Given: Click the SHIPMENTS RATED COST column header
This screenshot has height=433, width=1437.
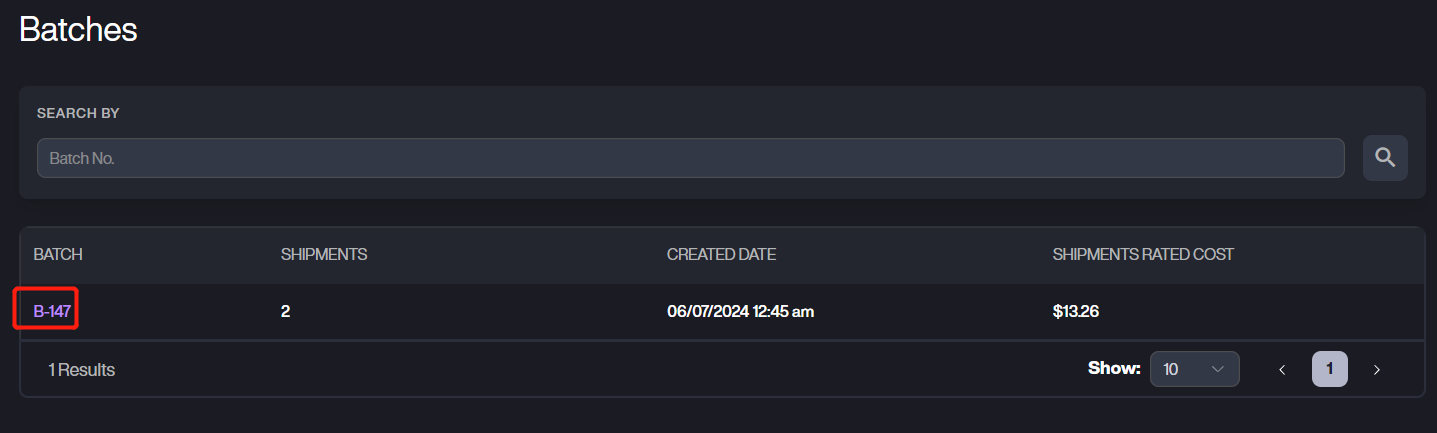Looking at the screenshot, I should [1143, 255].
